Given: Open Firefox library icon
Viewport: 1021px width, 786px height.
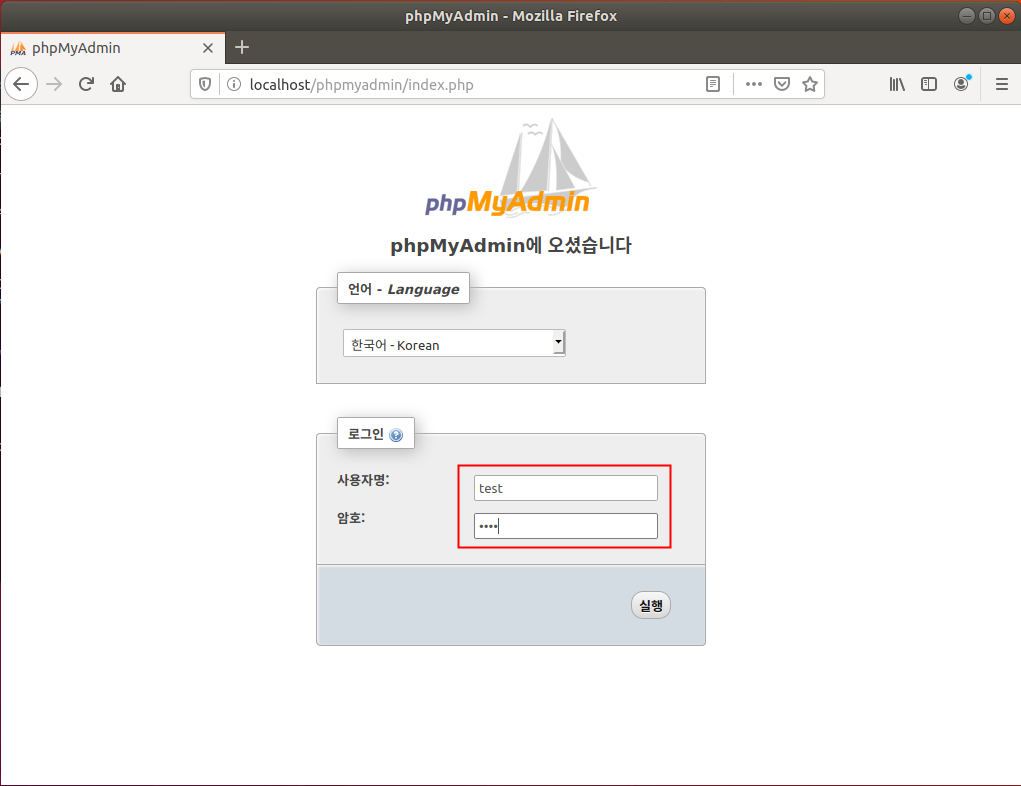Looking at the screenshot, I should pos(897,84).
